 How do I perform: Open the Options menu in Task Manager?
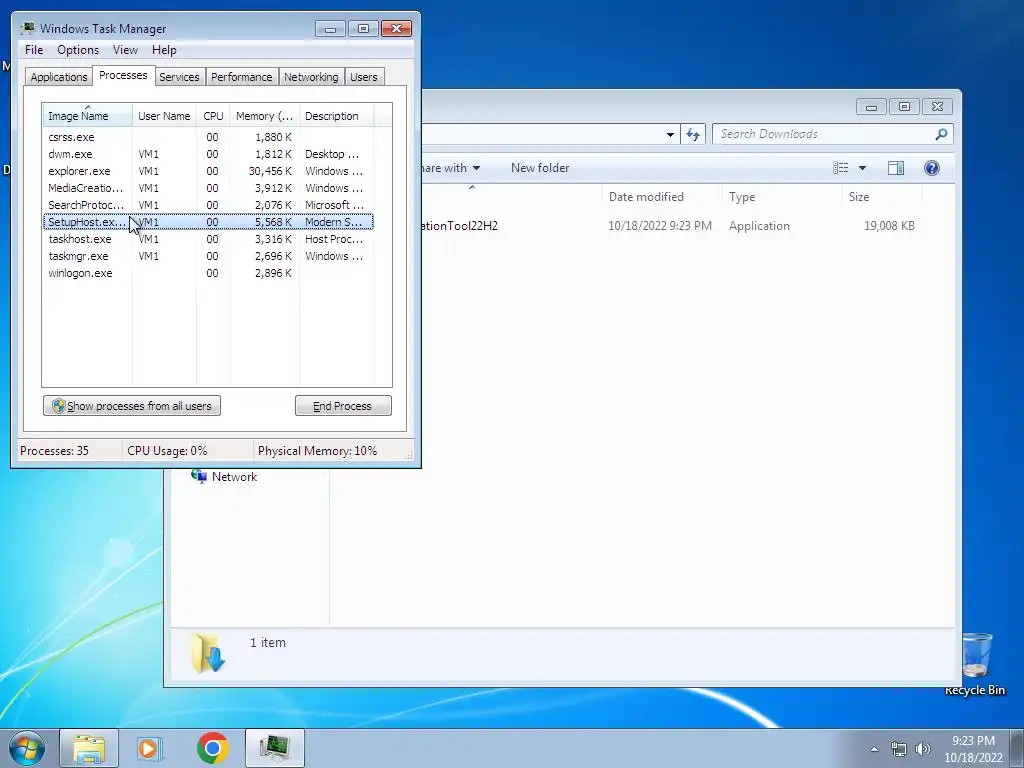[78, 50]
